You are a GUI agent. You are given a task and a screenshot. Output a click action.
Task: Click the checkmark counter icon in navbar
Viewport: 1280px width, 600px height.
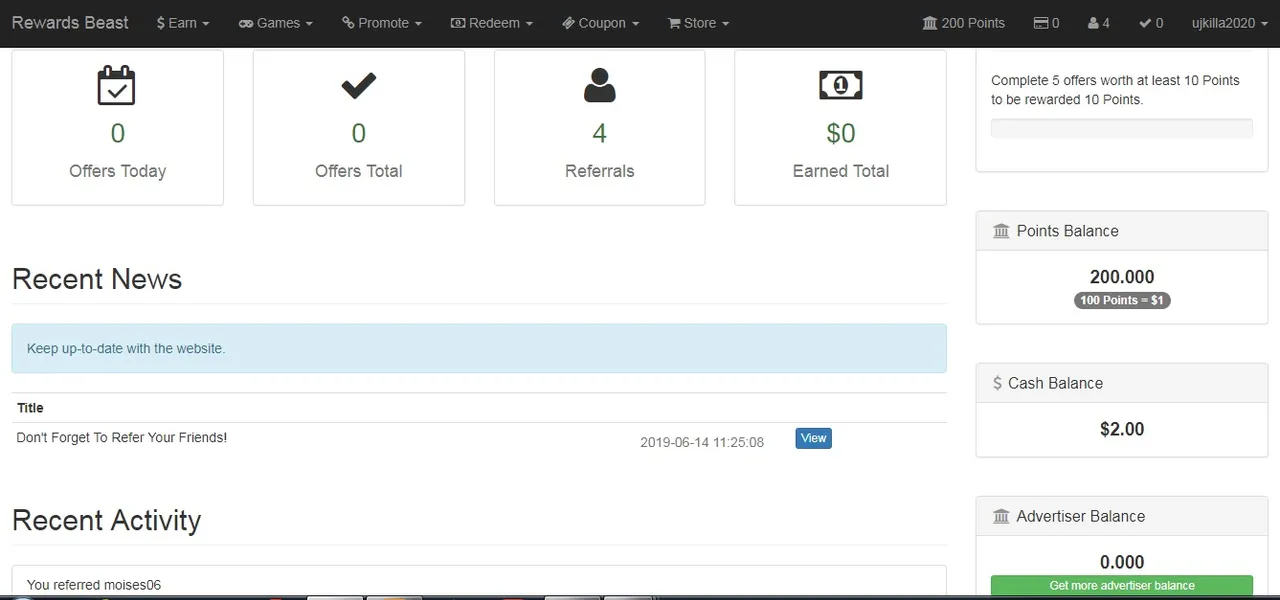coord(1145,23)
